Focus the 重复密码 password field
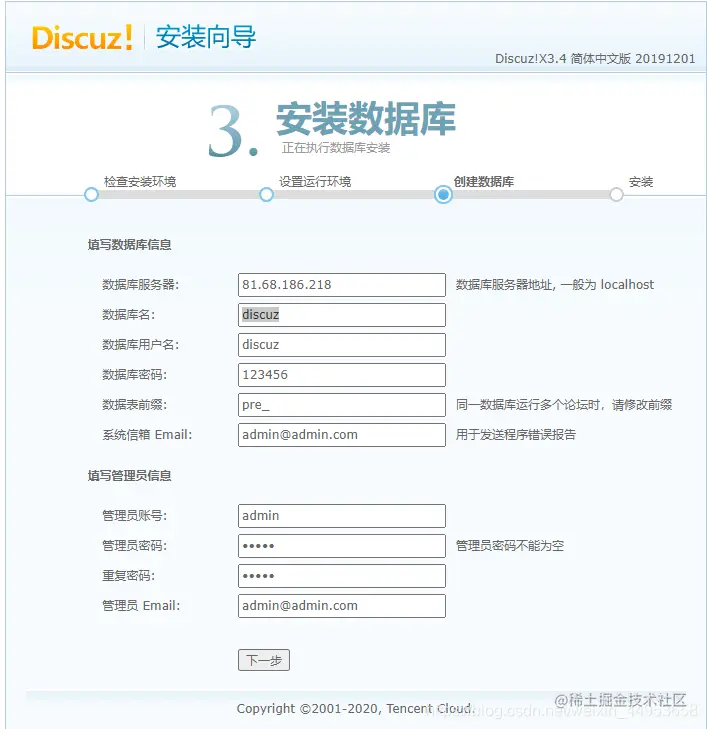The height and width of the screenshot is (729, 707). [342, 576]
